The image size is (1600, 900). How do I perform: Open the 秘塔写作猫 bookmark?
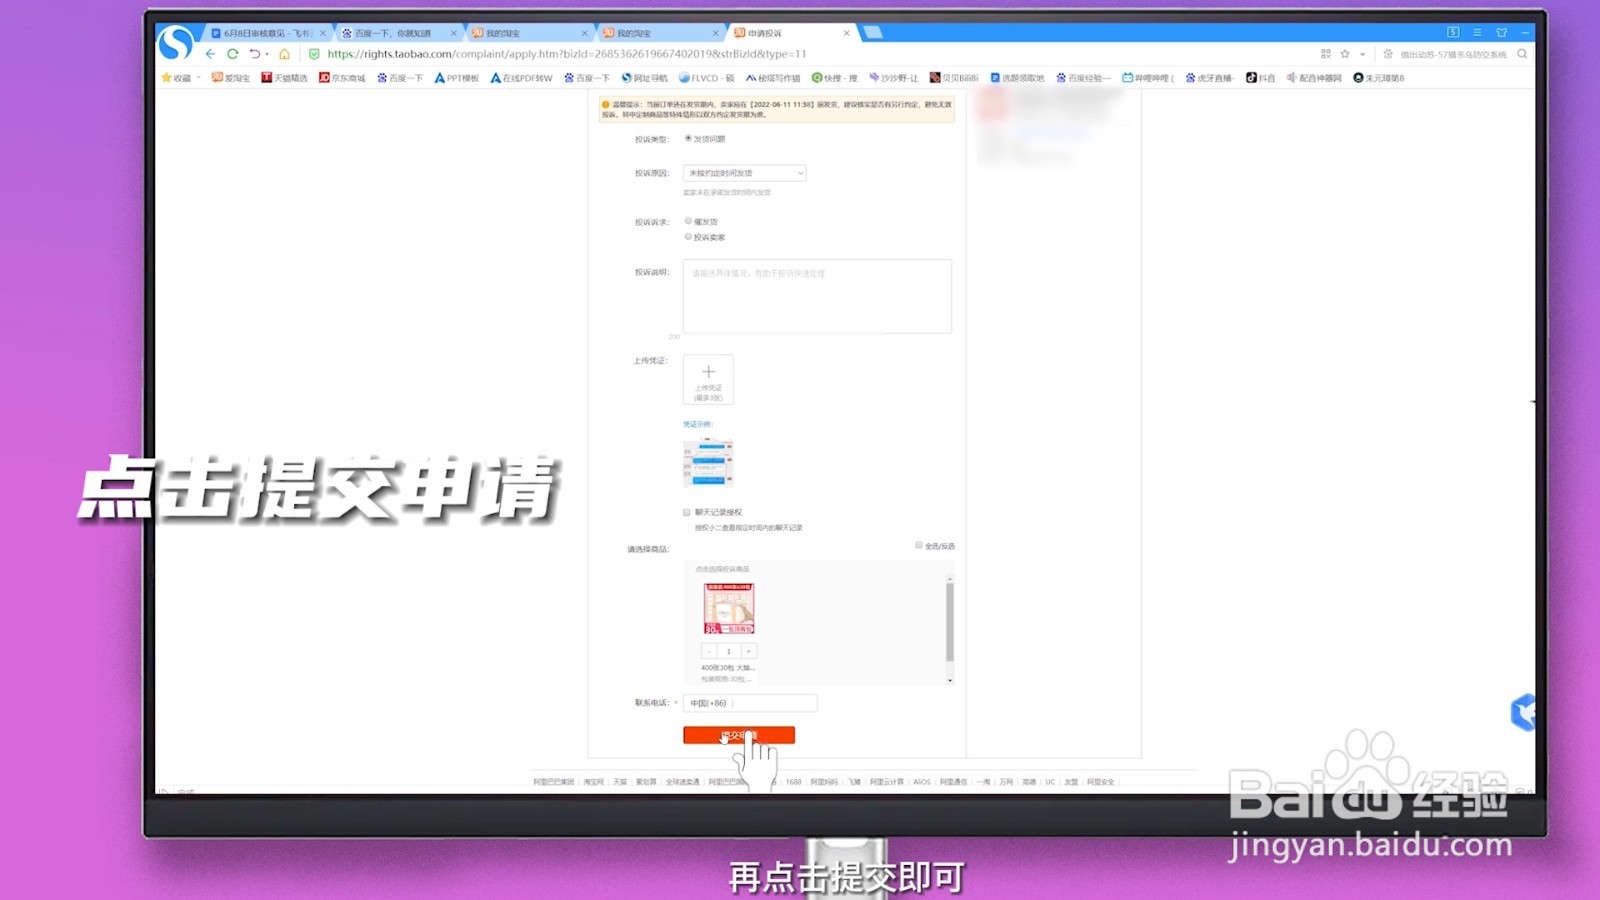(x=773, y=78)
